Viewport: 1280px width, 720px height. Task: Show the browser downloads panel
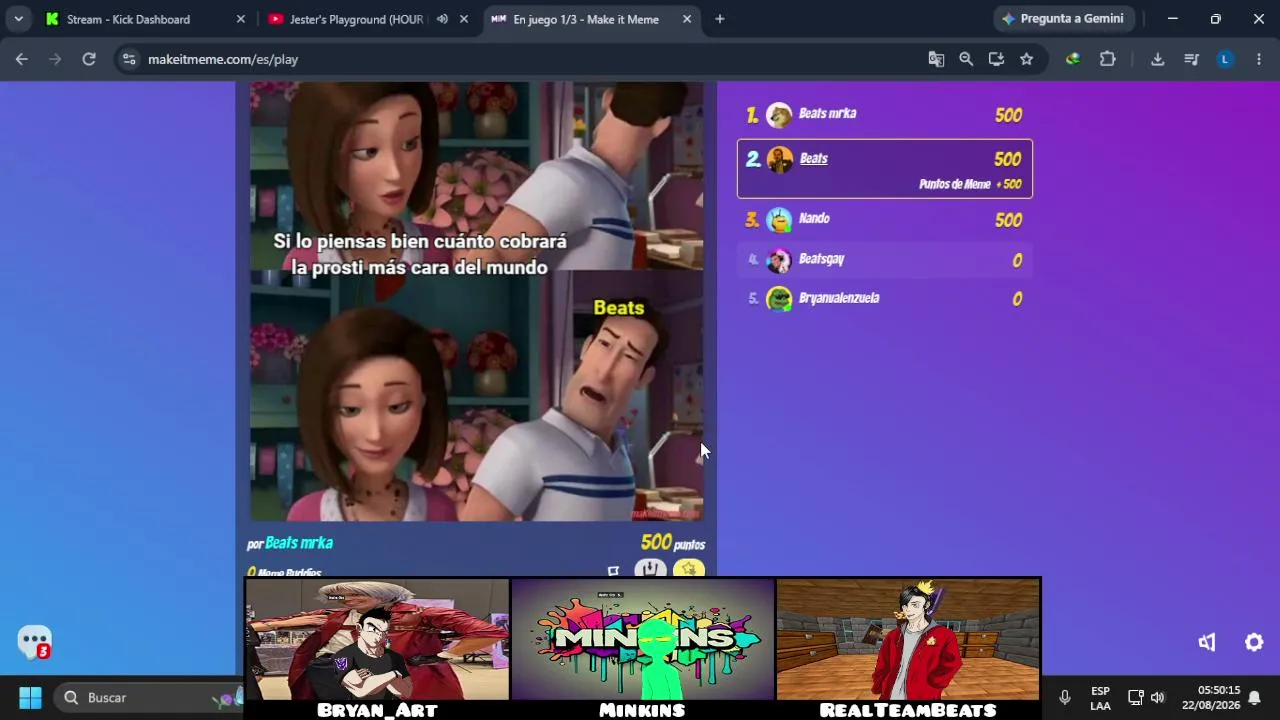1157,59
